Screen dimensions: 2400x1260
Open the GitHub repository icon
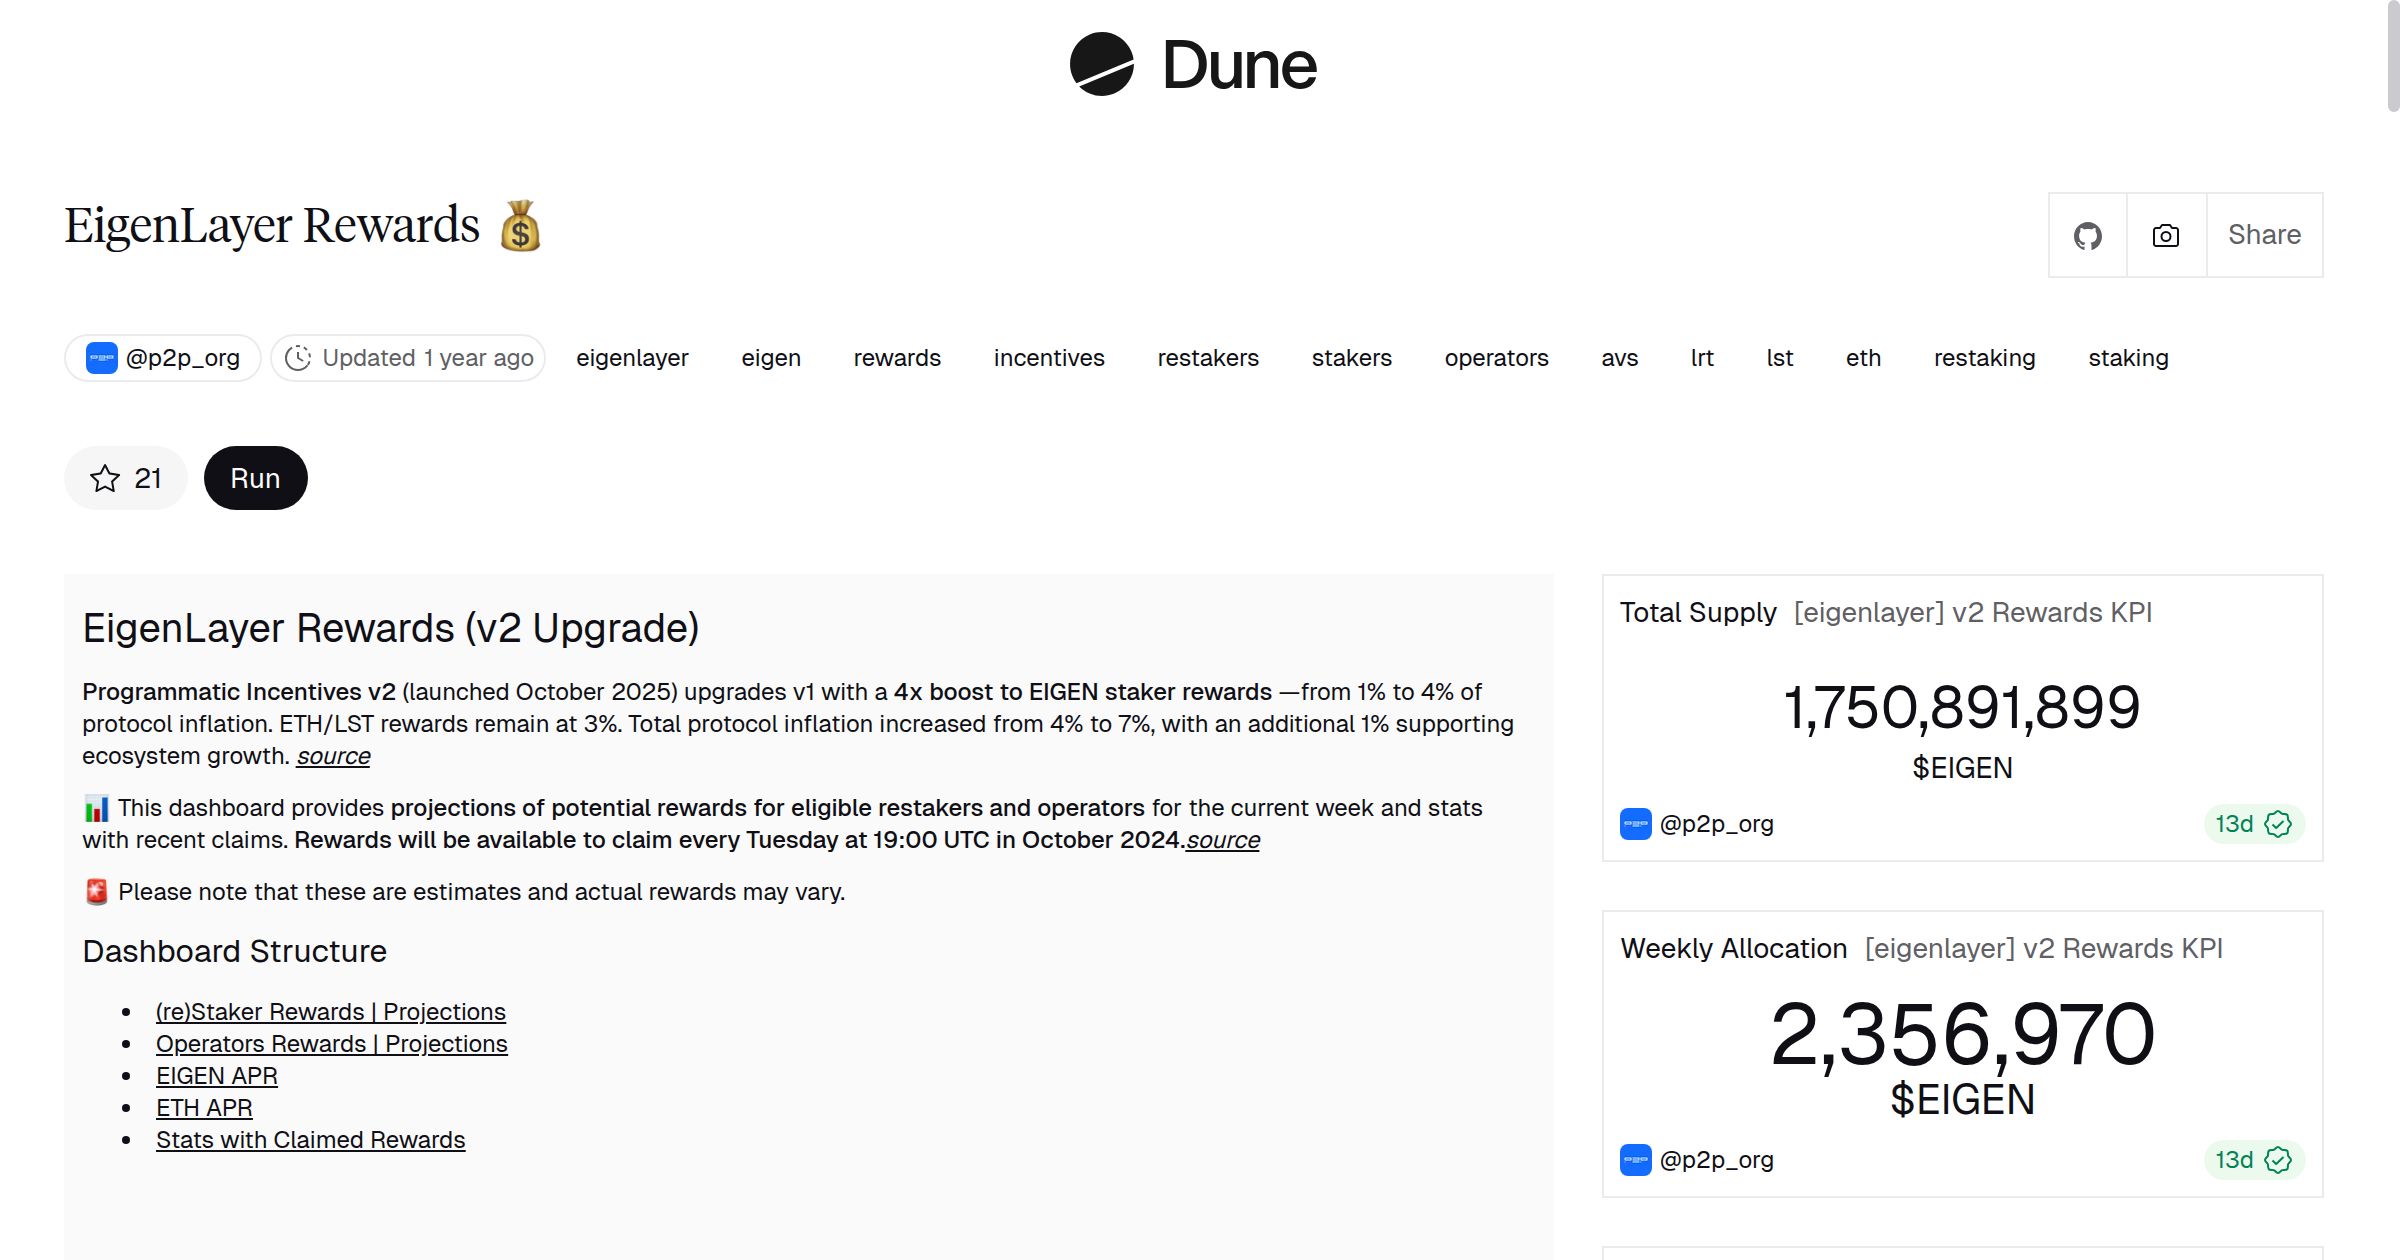click(x=2087, y=236)
